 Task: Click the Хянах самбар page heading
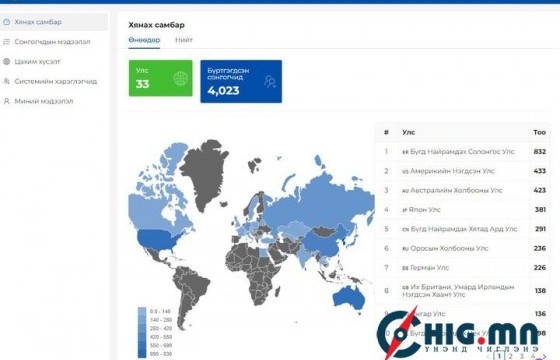[x=156, y=25]
